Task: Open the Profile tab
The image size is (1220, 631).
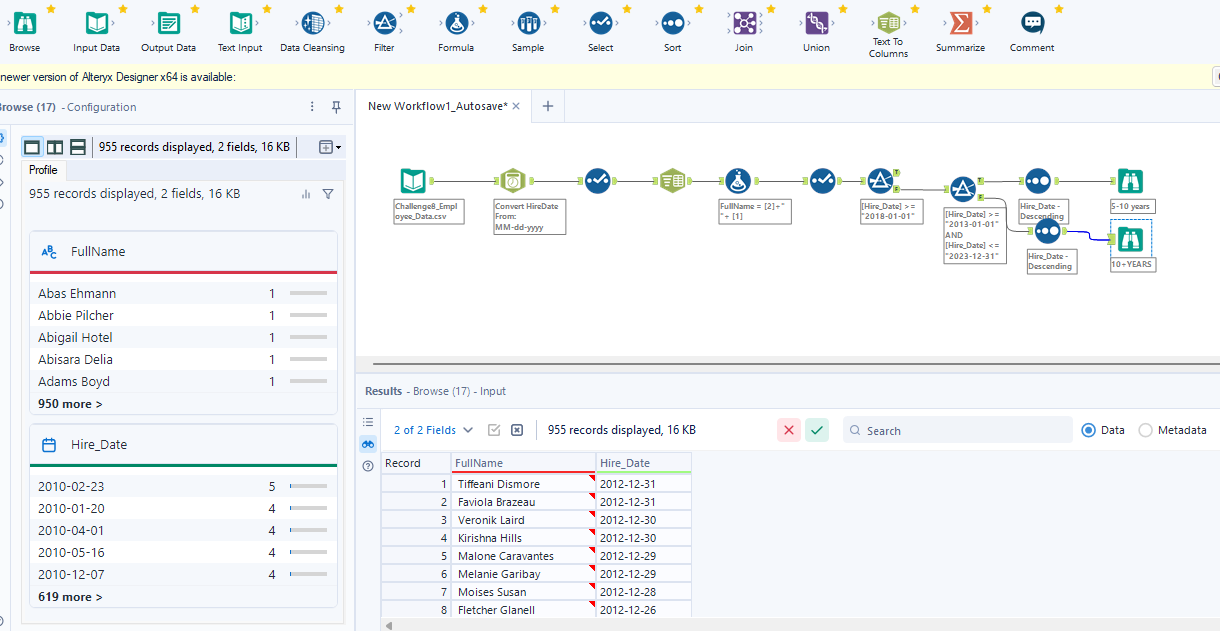Action: coord(43,170)
